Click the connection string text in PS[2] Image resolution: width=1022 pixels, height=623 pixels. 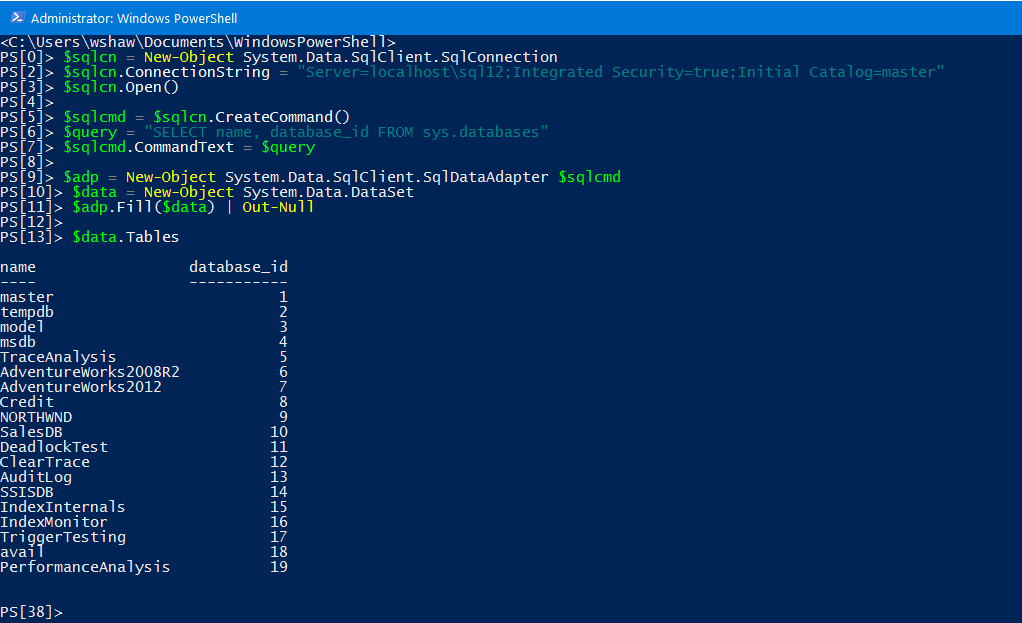click(x=620, y=72)
